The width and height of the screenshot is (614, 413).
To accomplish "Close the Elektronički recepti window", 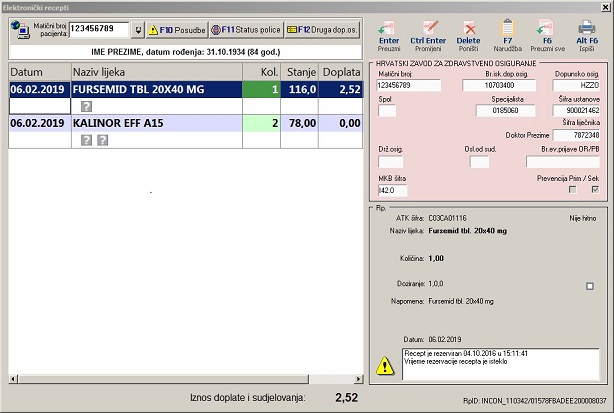I will click(605, 7).
